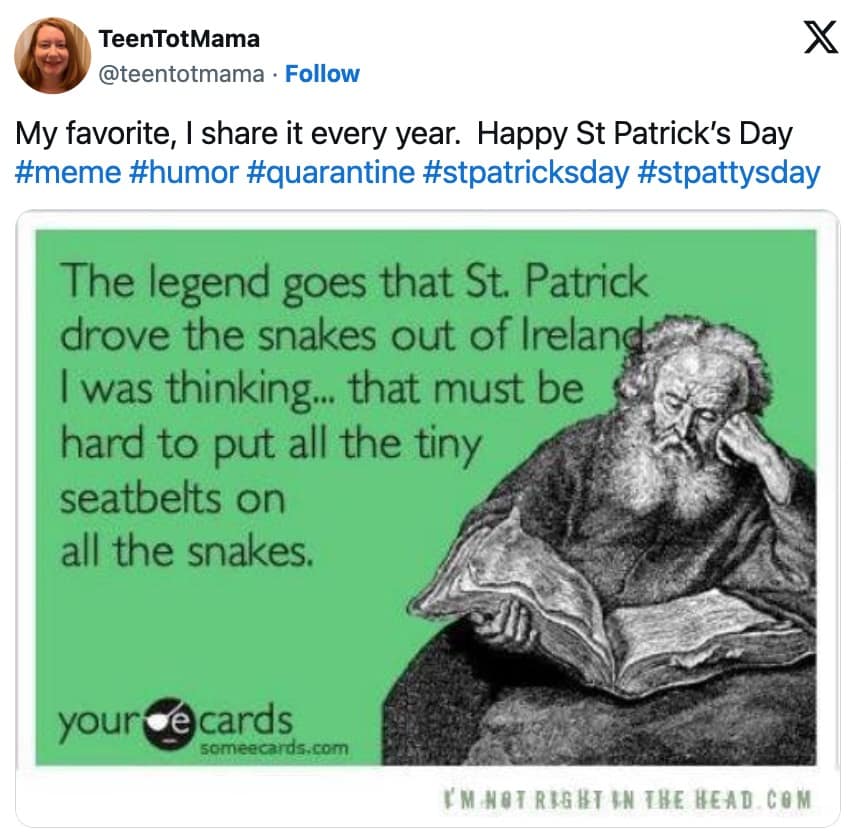Click the @teentotmama handle
The image size is (854, 832).
click(x=182, y=74)
